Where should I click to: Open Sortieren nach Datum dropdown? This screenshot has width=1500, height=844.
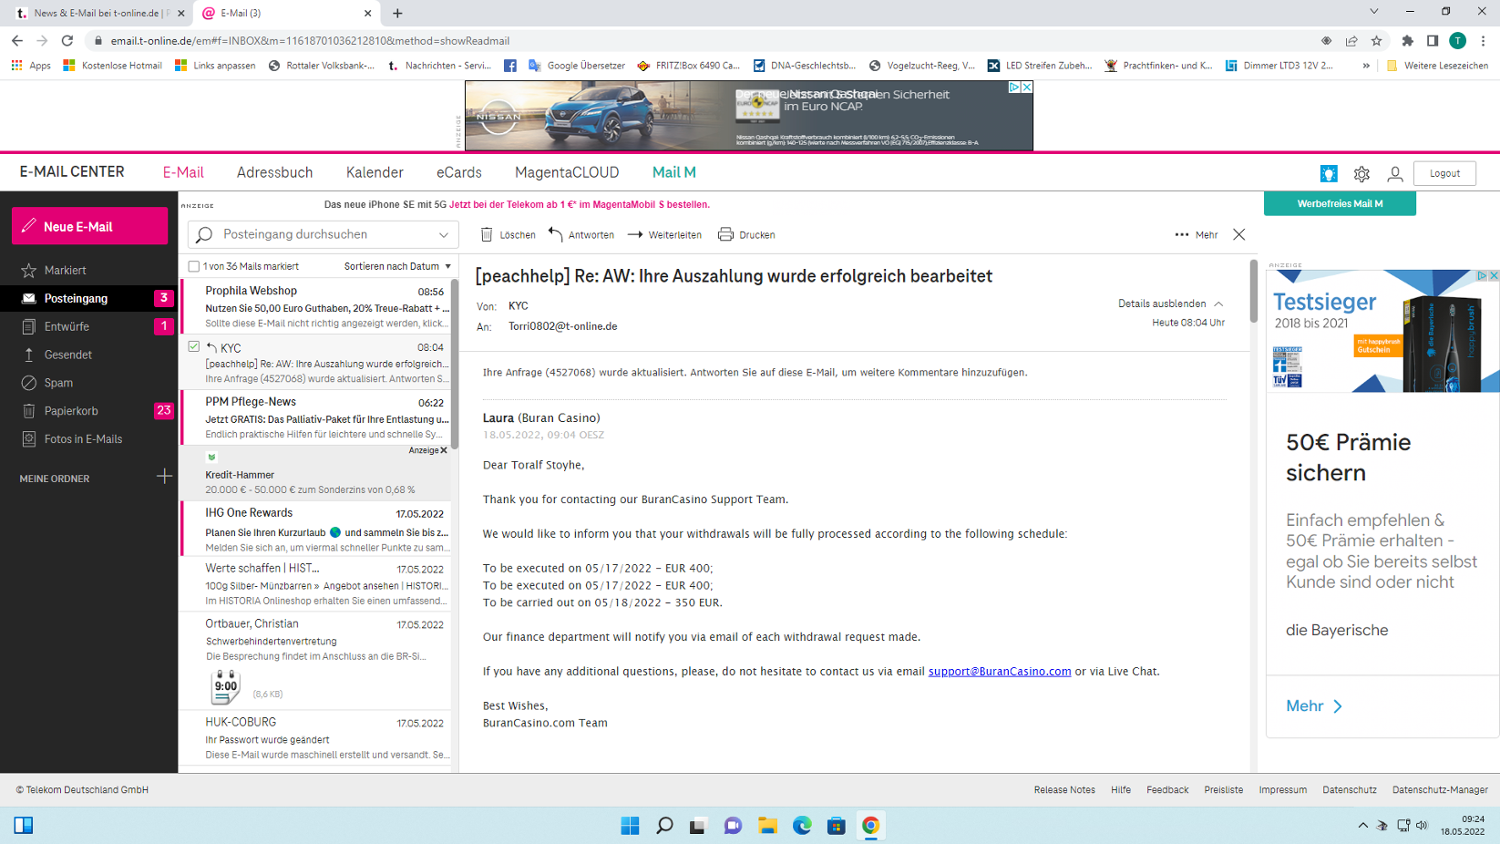(397, 266)
